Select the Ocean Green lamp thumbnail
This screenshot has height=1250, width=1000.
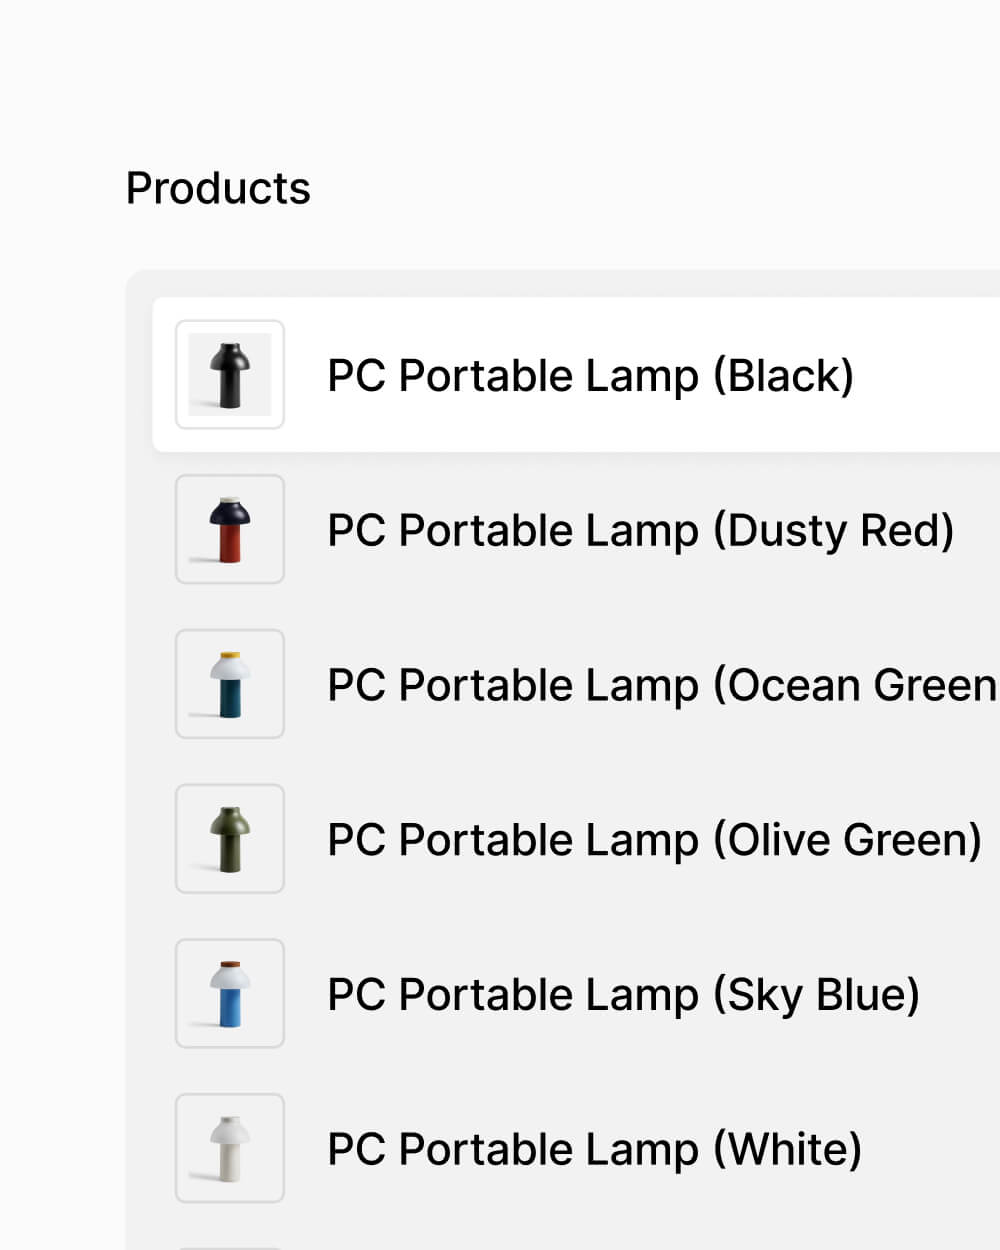(230, 684)
